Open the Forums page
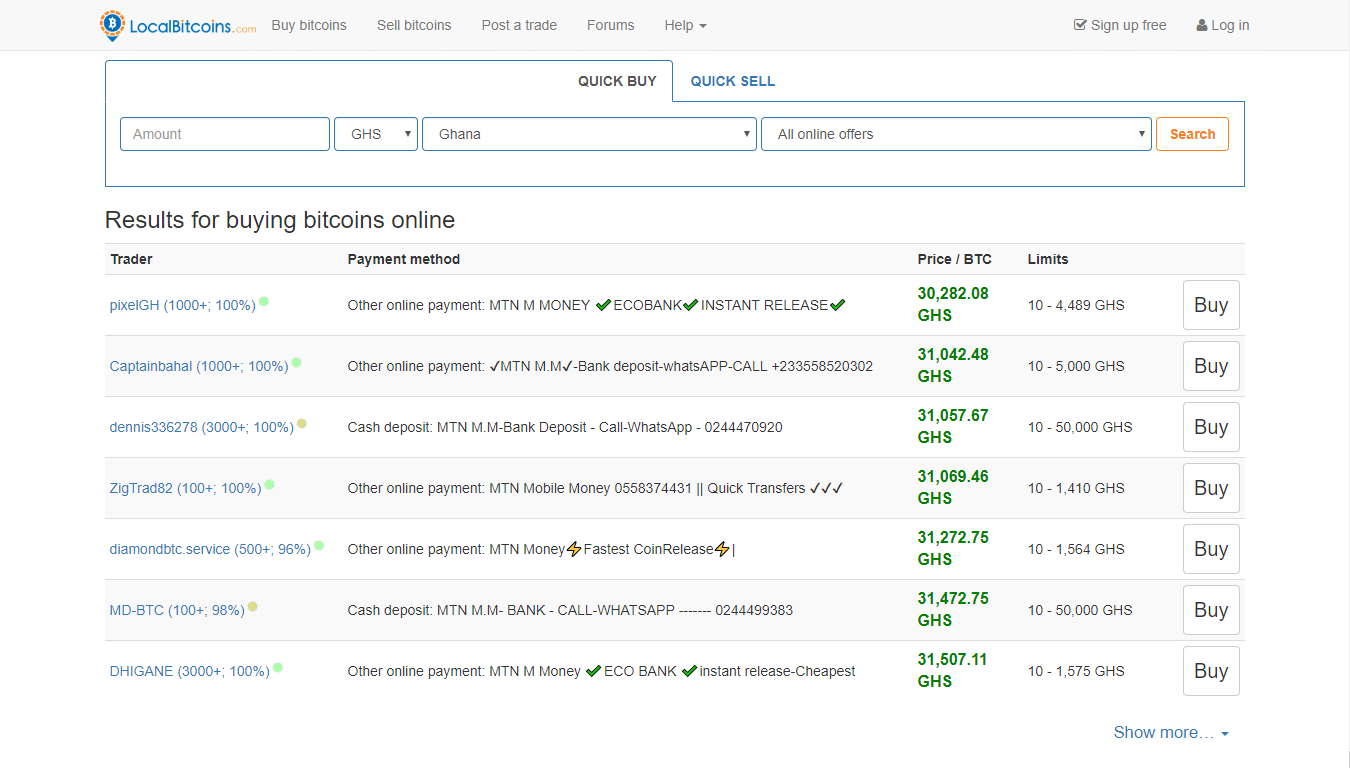The height and width of the screenshot is (768, 1350). point(610,25)
